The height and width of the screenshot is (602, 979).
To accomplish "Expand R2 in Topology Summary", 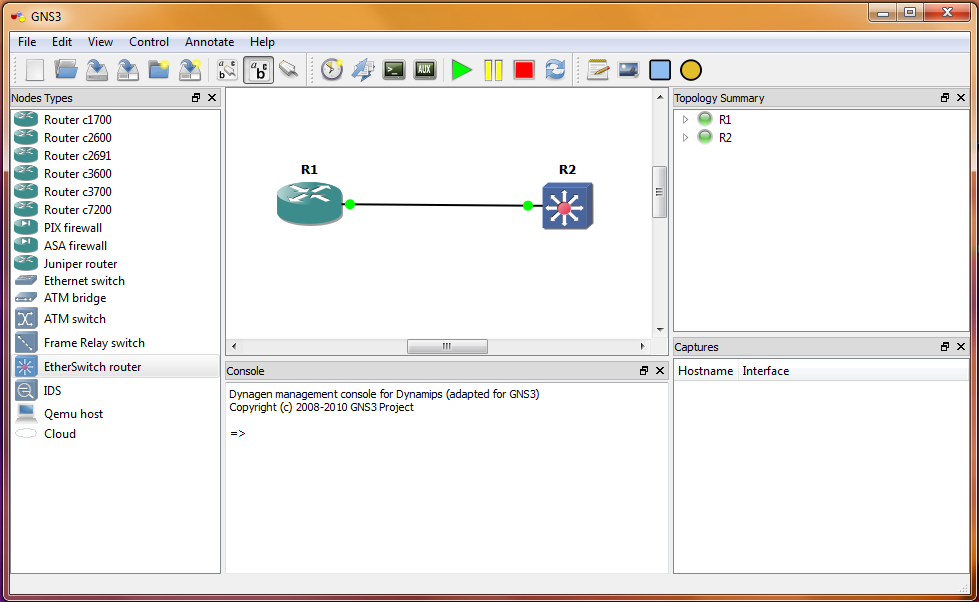I will (x=685, y=137).
